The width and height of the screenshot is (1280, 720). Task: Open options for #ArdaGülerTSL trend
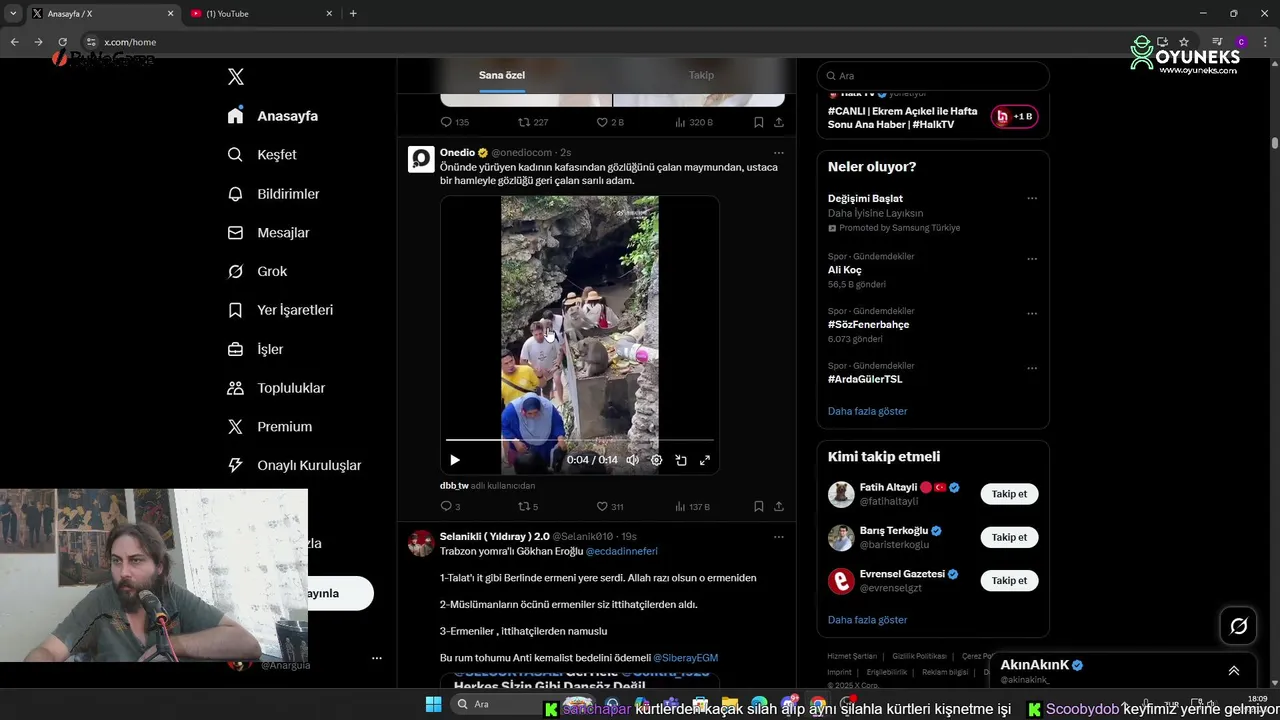[1032, 369]
